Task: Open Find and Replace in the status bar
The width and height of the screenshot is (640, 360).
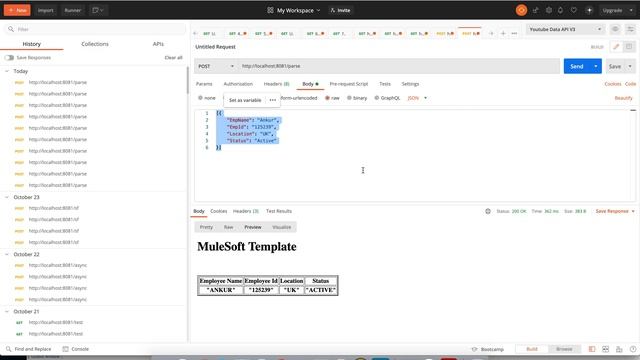Action: coord(29,349)
